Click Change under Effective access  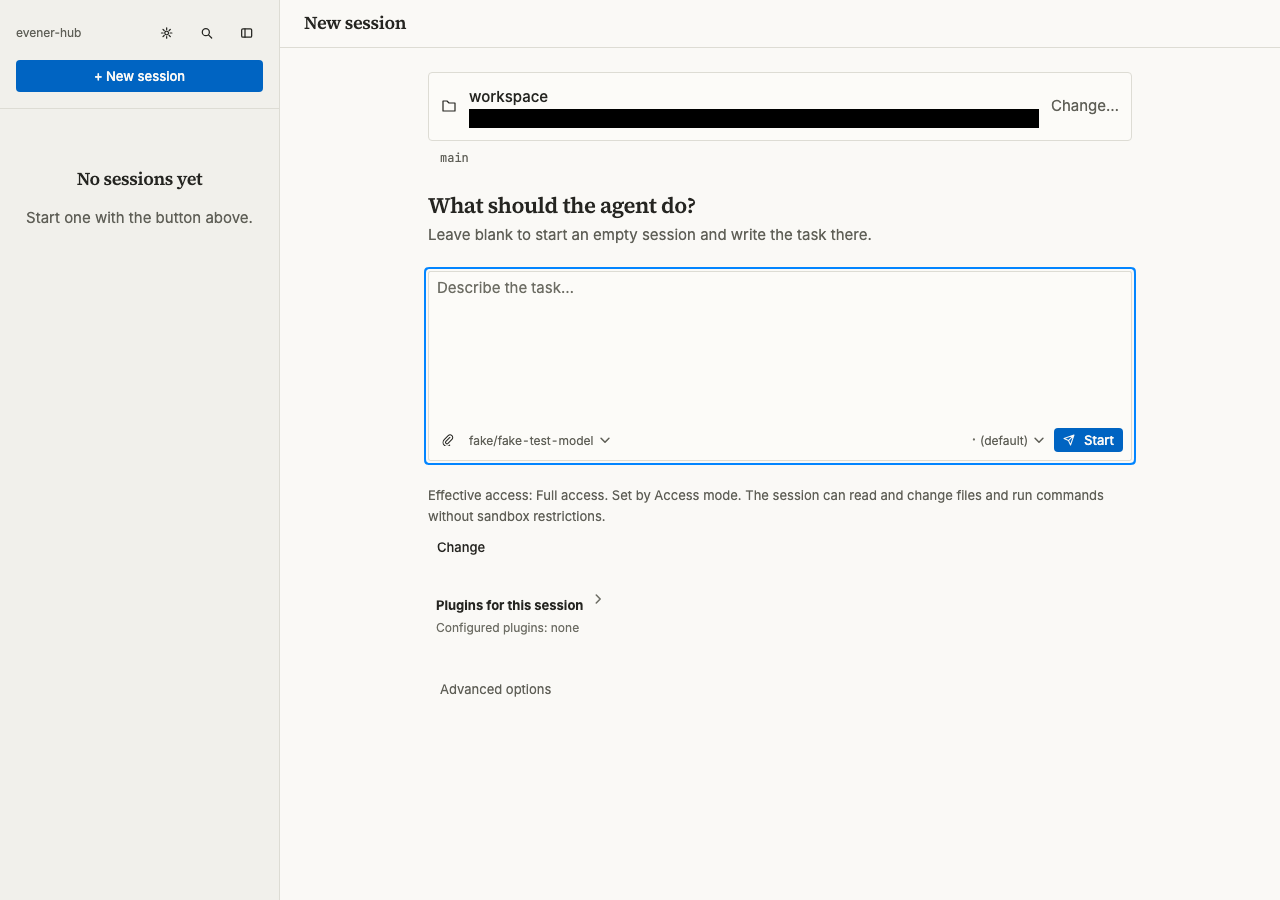click(x=461, y=547)
